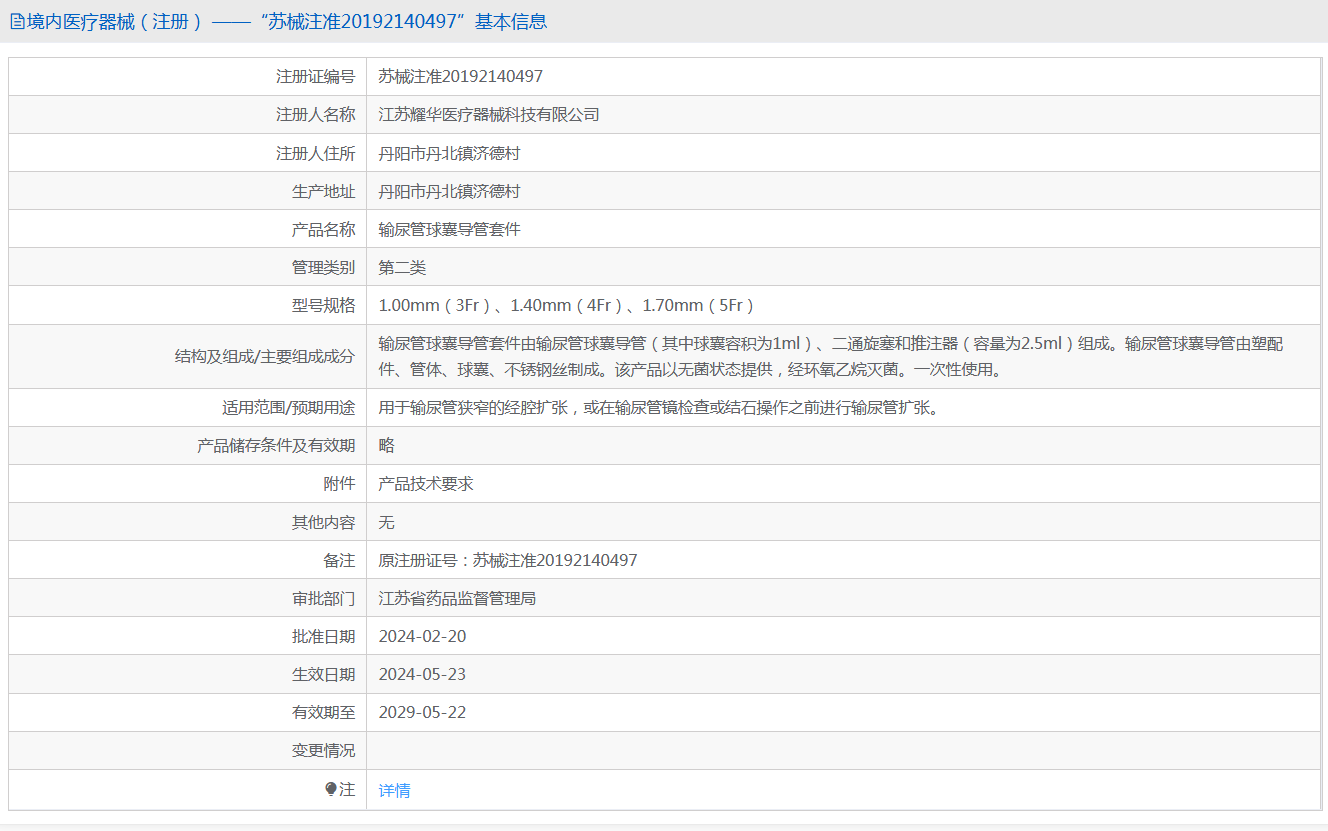This screenshot has width=1328, height=831.
Task: Select the 略 value
Action: [x=387, y=446]
